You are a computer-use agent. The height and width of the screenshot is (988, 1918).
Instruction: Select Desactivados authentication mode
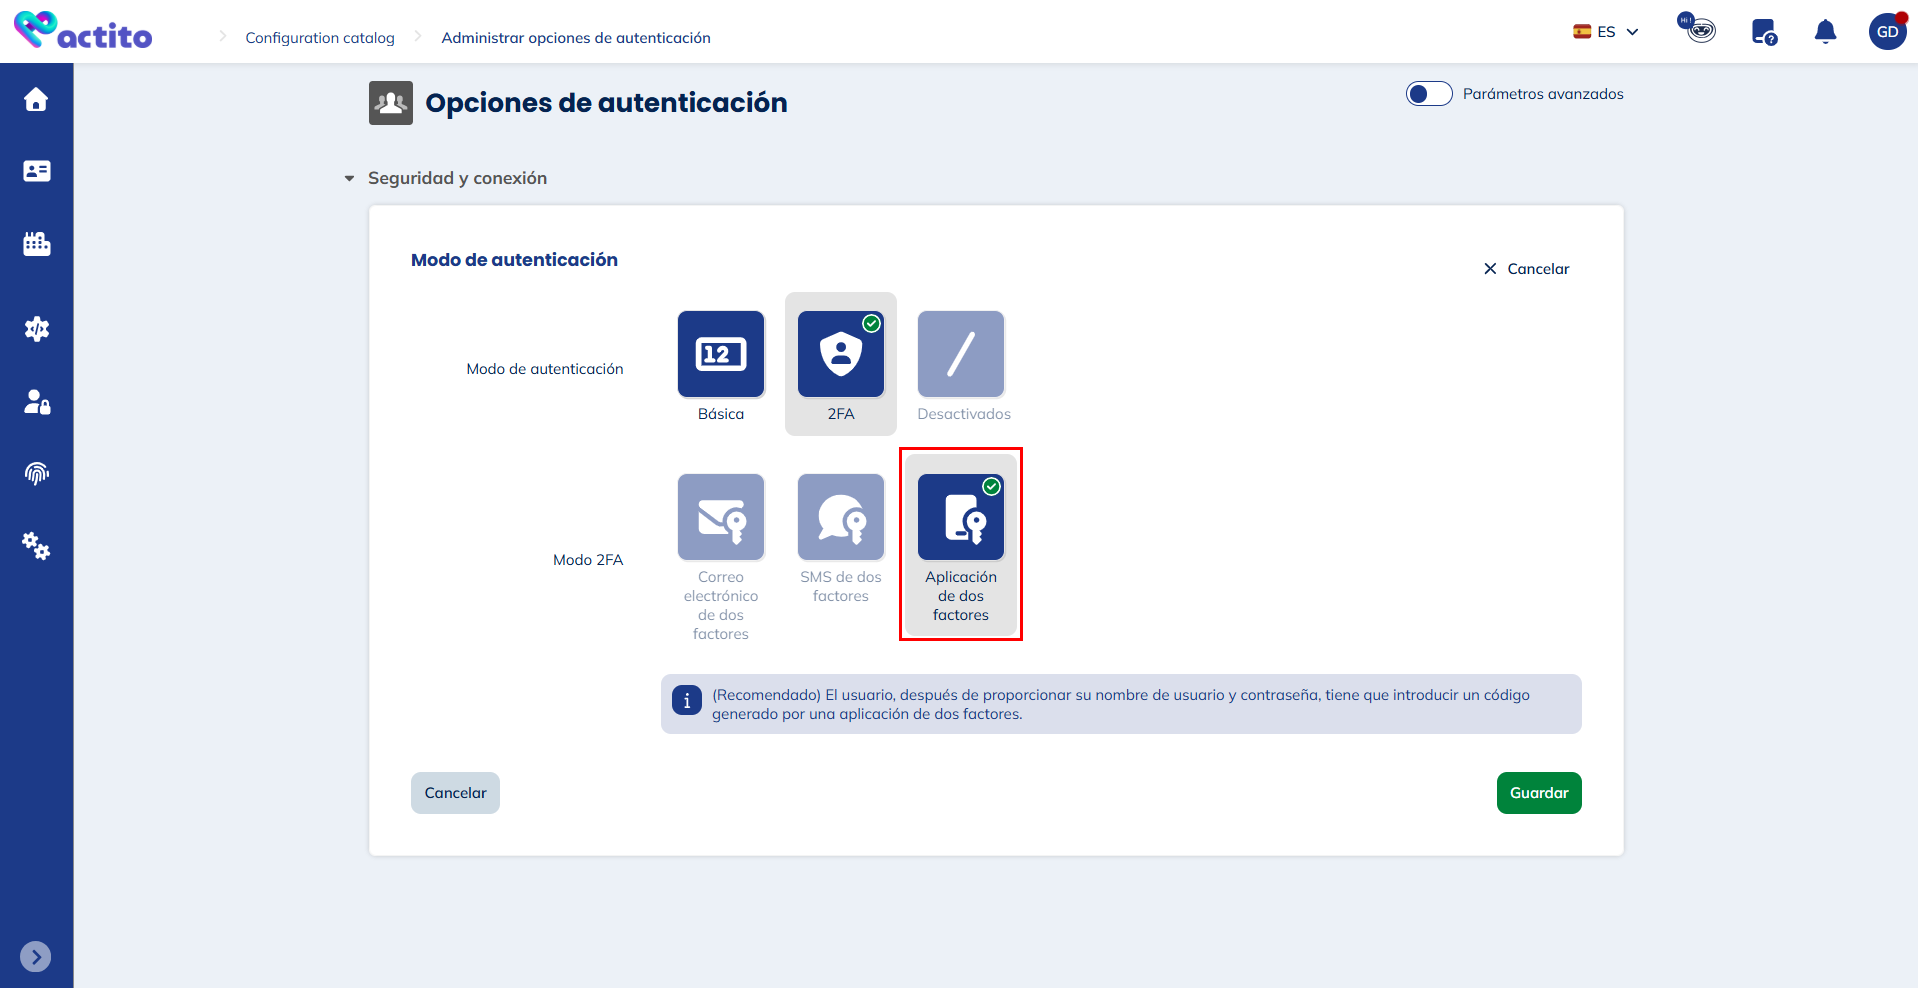[x=961, y=354]
